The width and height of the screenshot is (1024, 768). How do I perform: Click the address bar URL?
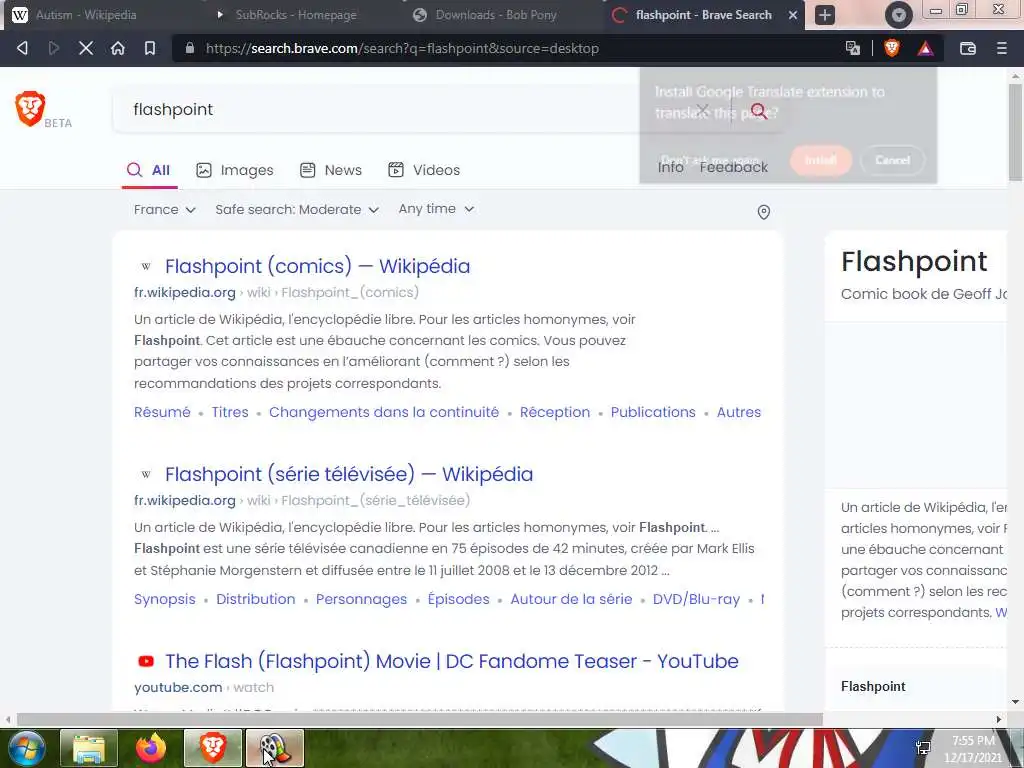pos(402,48)
